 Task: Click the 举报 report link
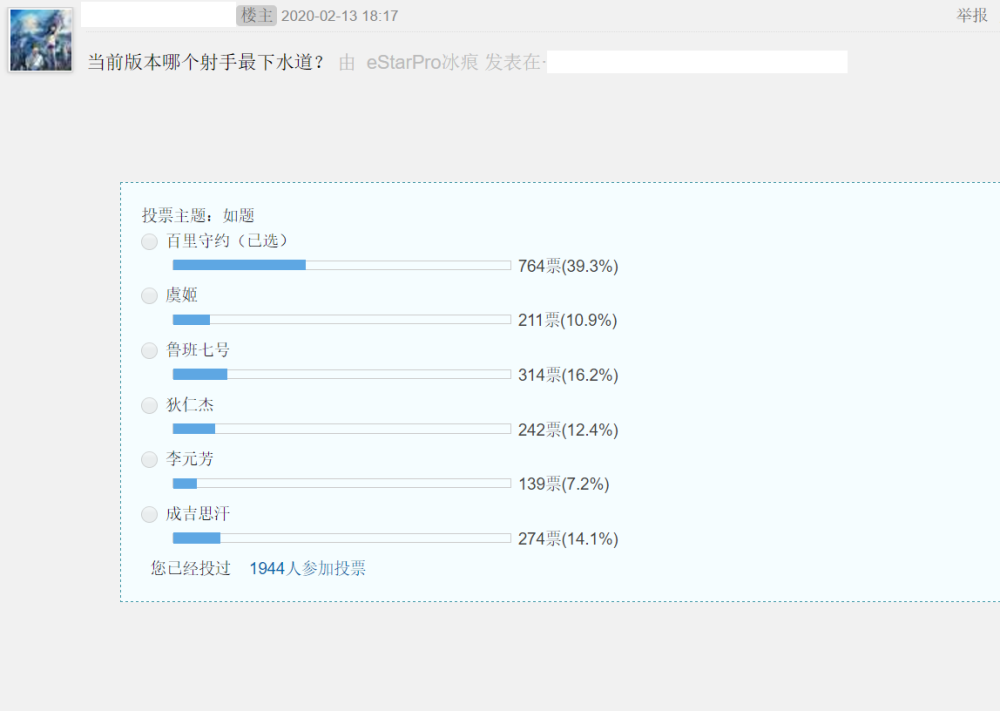click(x=972, y=16)
